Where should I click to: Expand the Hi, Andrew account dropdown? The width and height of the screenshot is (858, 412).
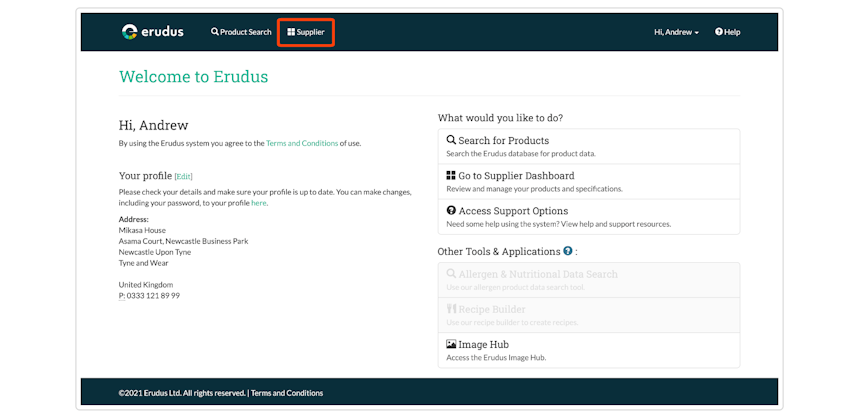pyautogui.click(x=676, y=32)
